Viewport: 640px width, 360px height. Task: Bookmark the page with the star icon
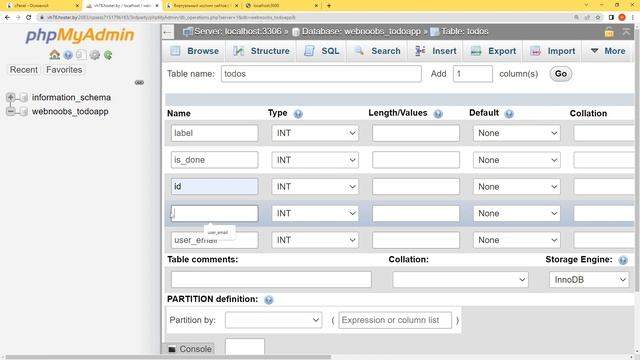pos(598,17)
